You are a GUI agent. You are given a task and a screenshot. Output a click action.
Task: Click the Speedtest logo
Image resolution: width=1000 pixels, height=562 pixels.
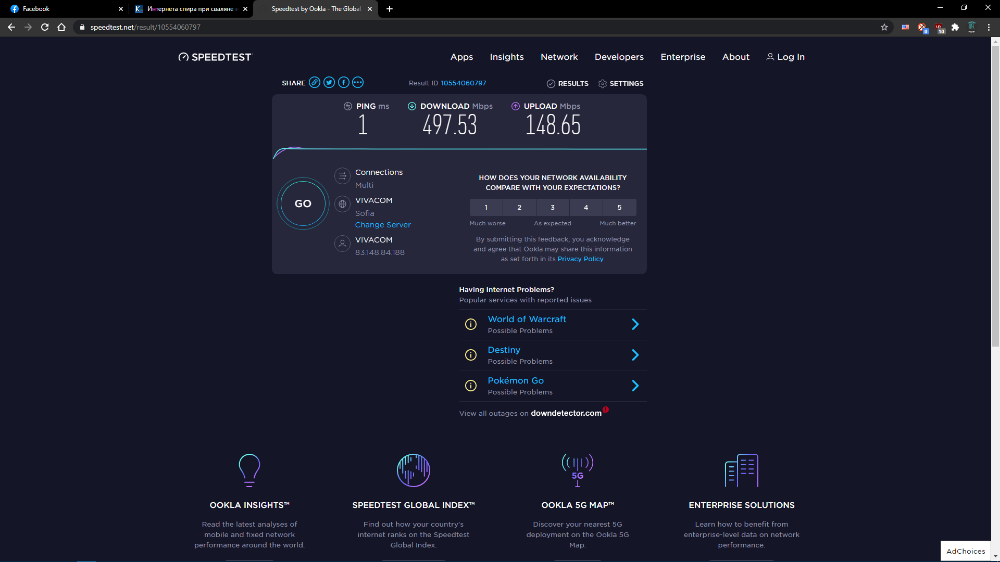point(215,57)
